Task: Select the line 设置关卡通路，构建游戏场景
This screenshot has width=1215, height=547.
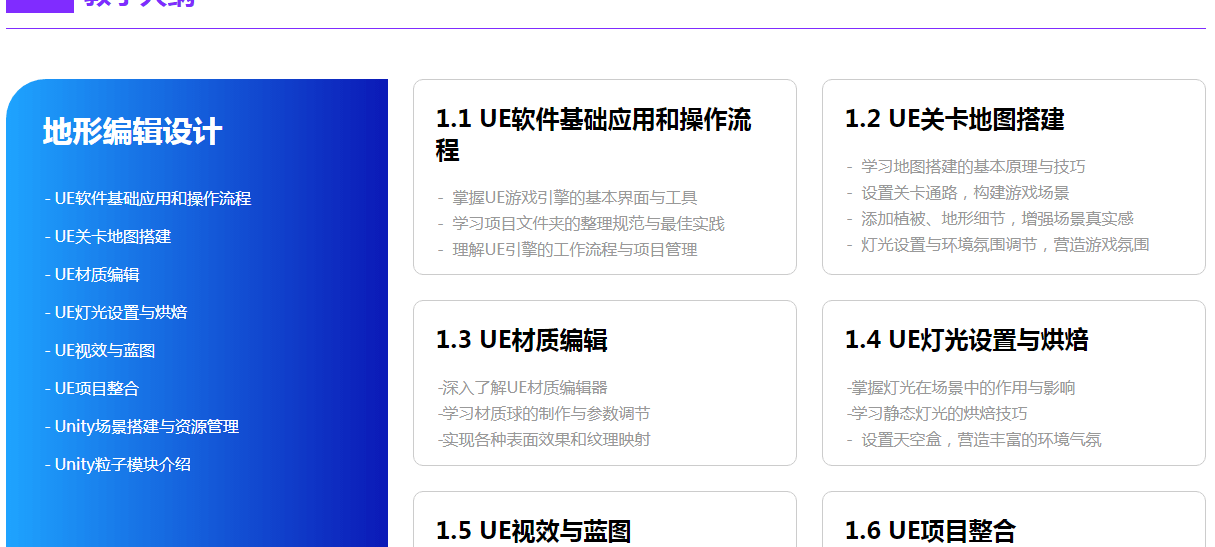Action: (958, 193)
